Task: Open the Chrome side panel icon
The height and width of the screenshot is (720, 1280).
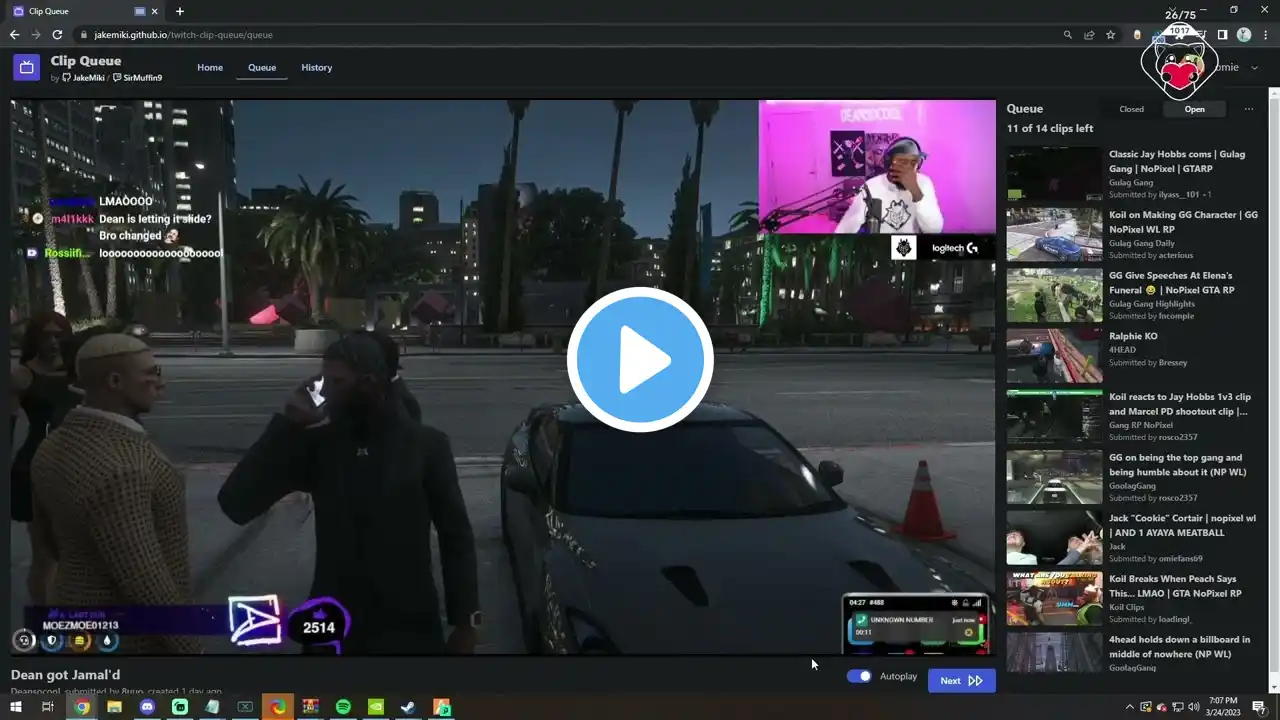Action: [1222, 35]
